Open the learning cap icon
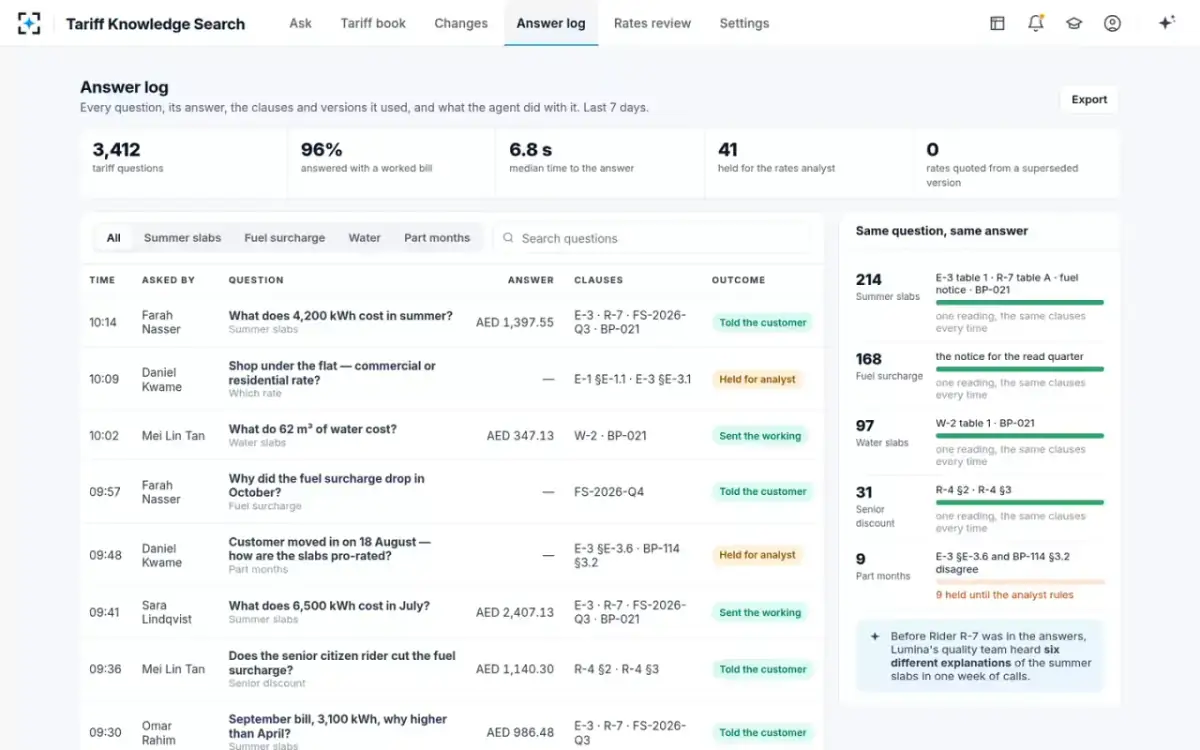 (x=1074, y=23)
